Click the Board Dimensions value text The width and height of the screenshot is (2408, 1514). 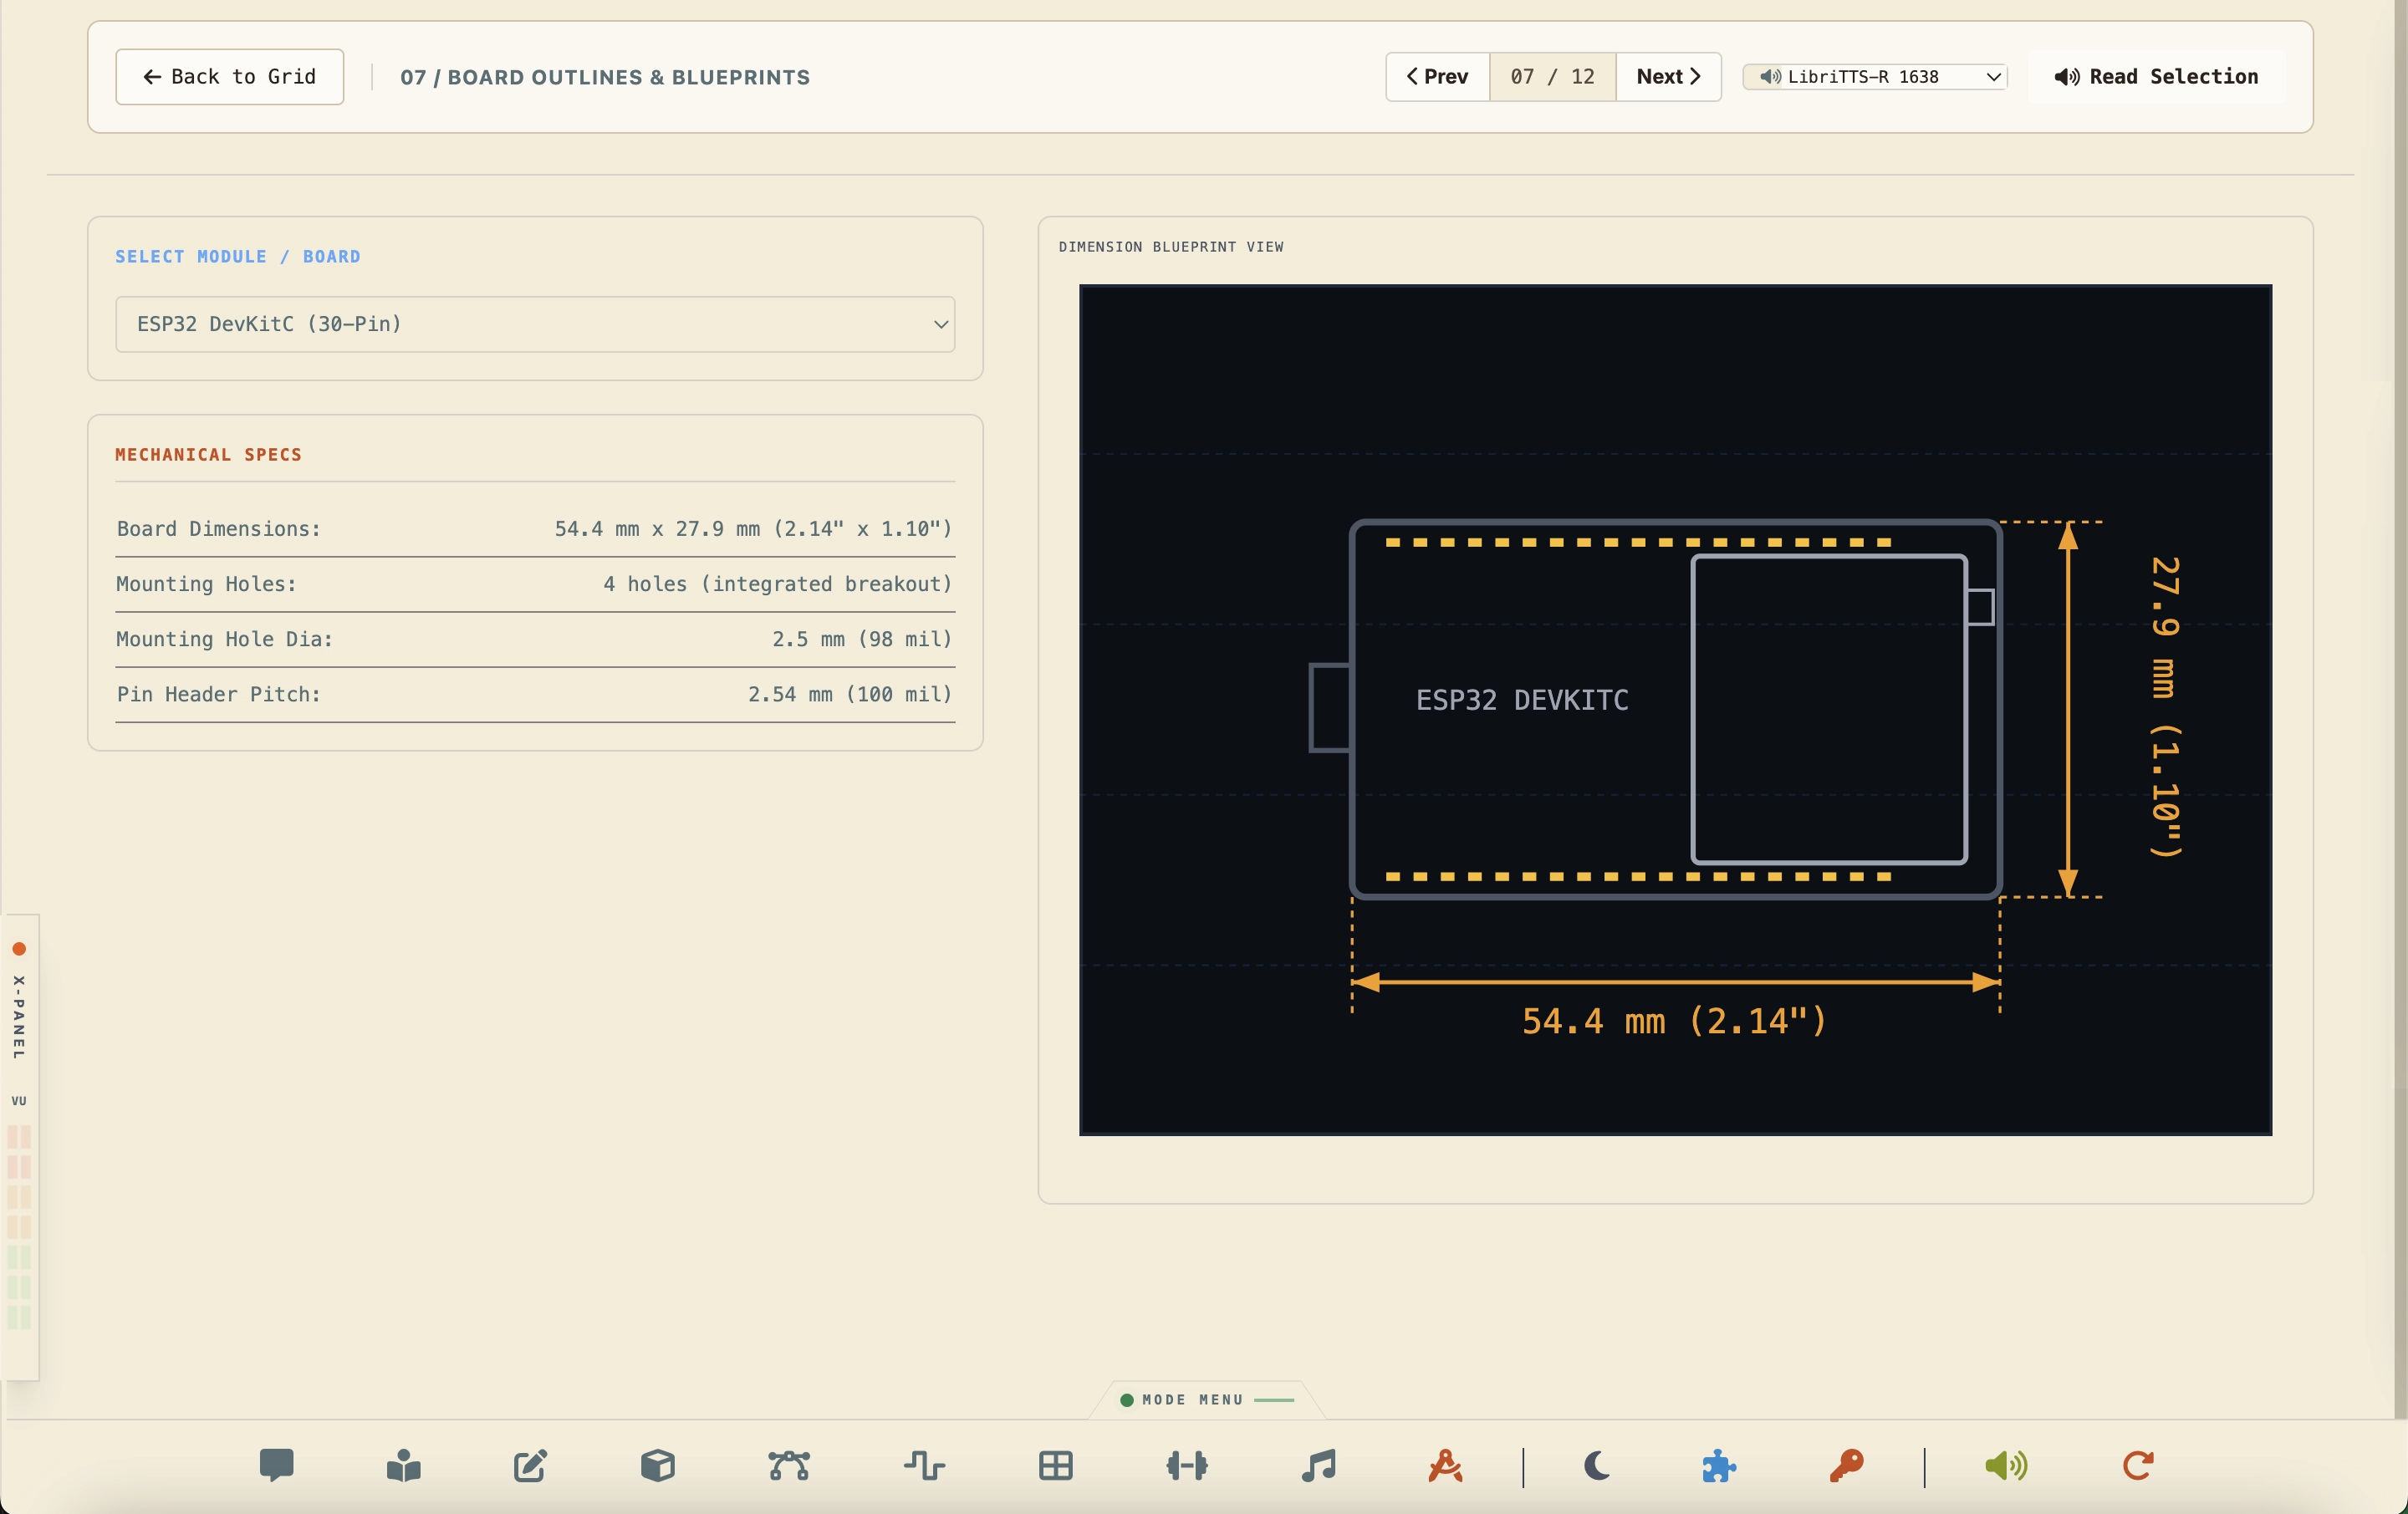[x=753, y=528]
